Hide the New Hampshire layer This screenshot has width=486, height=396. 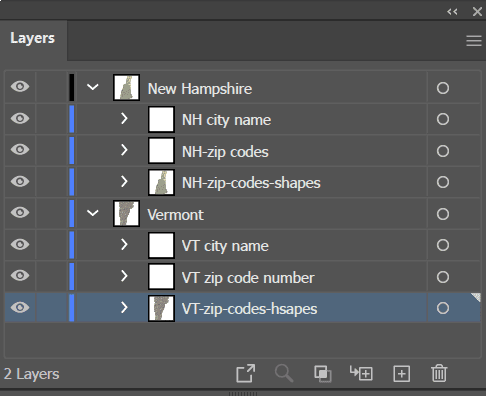click(x=20, y=87)
